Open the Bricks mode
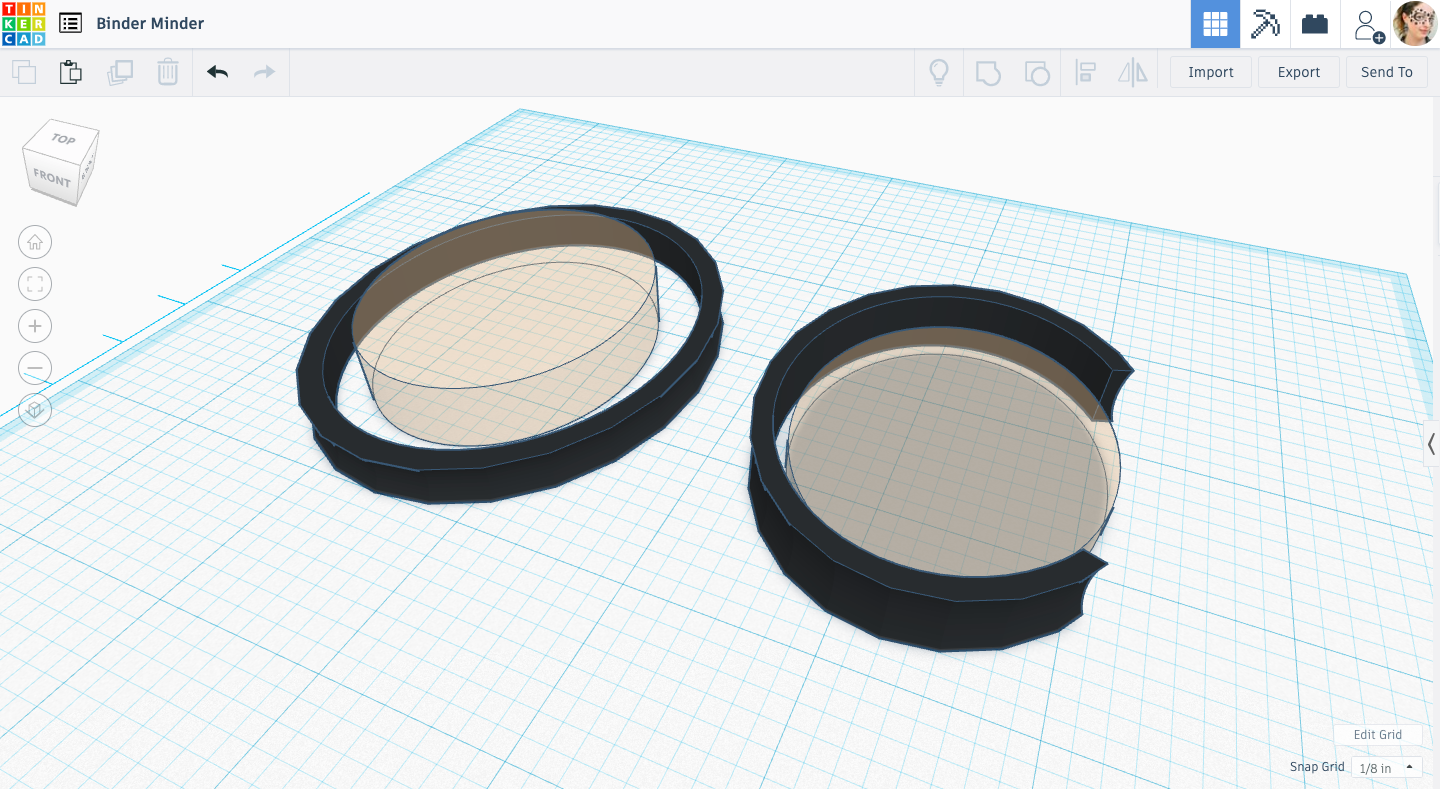 coord(1315,24)
